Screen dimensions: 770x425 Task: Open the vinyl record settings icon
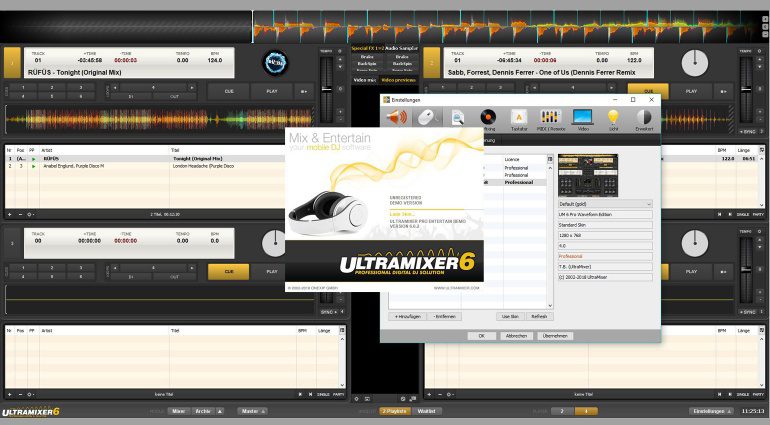(488, 118)
